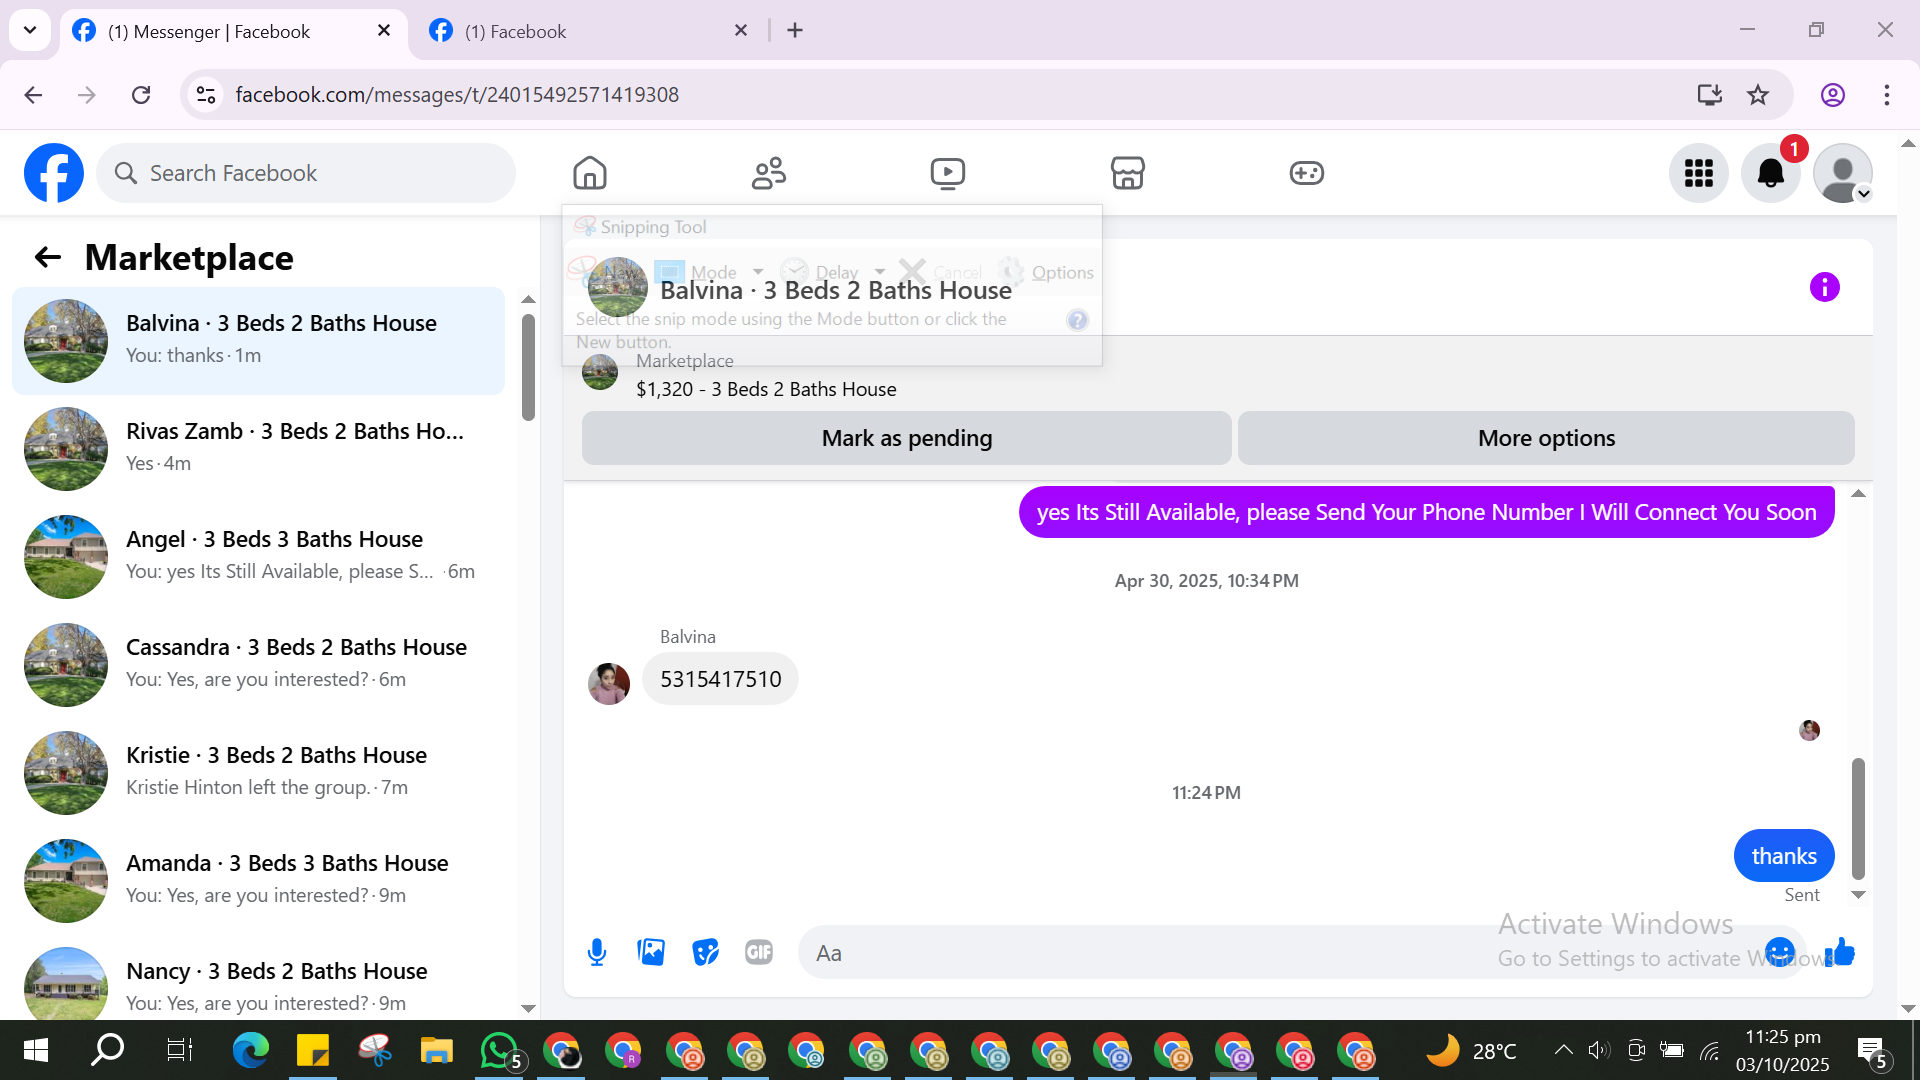Click Mark as pending button

click(907, 438)
